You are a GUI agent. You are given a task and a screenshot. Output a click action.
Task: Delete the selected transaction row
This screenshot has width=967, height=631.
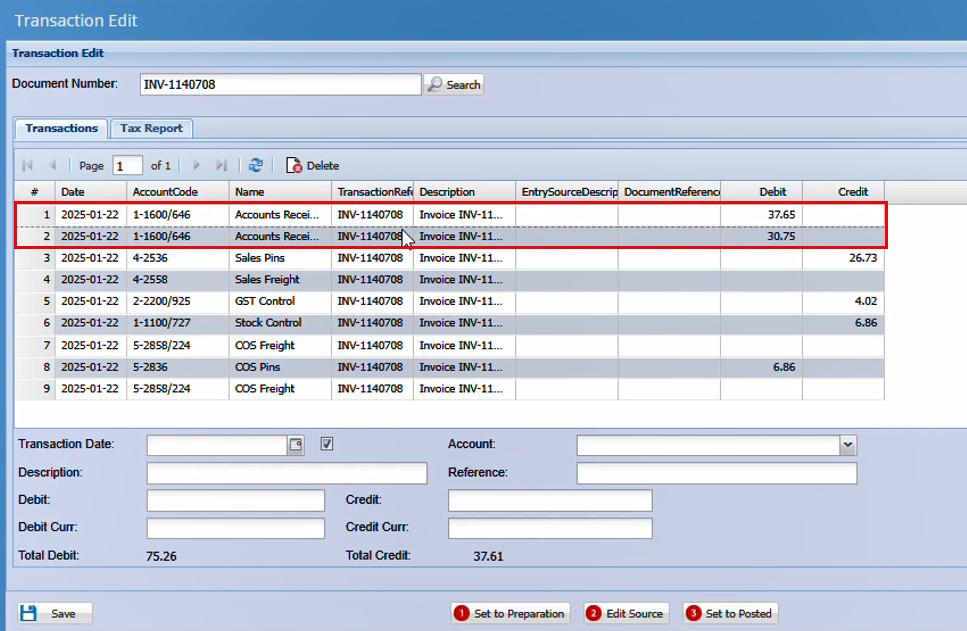tap(312, 165)
